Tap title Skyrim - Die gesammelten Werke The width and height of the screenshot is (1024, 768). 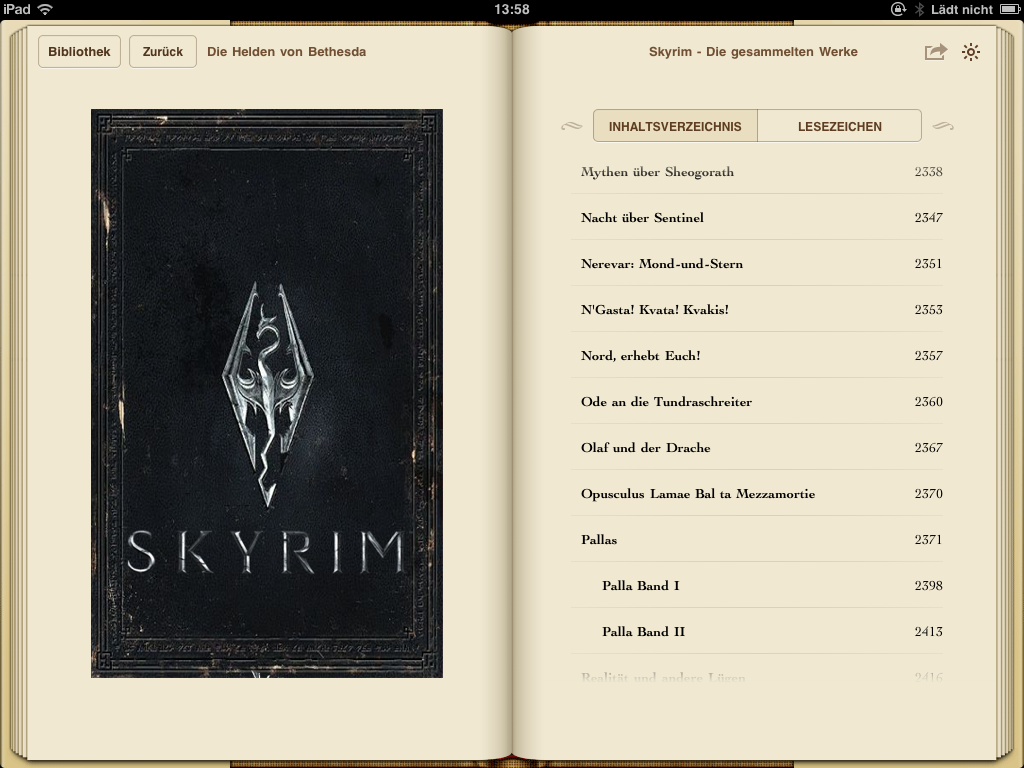pos(753,52)
